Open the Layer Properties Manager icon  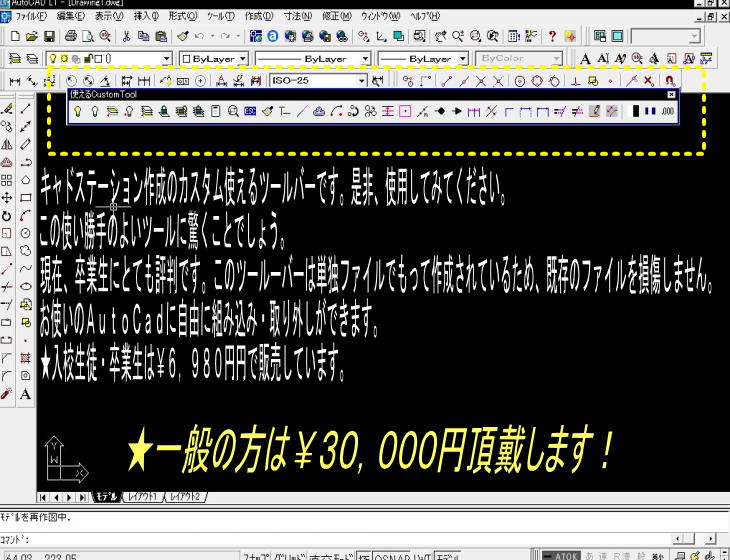(x=15, y=59)
